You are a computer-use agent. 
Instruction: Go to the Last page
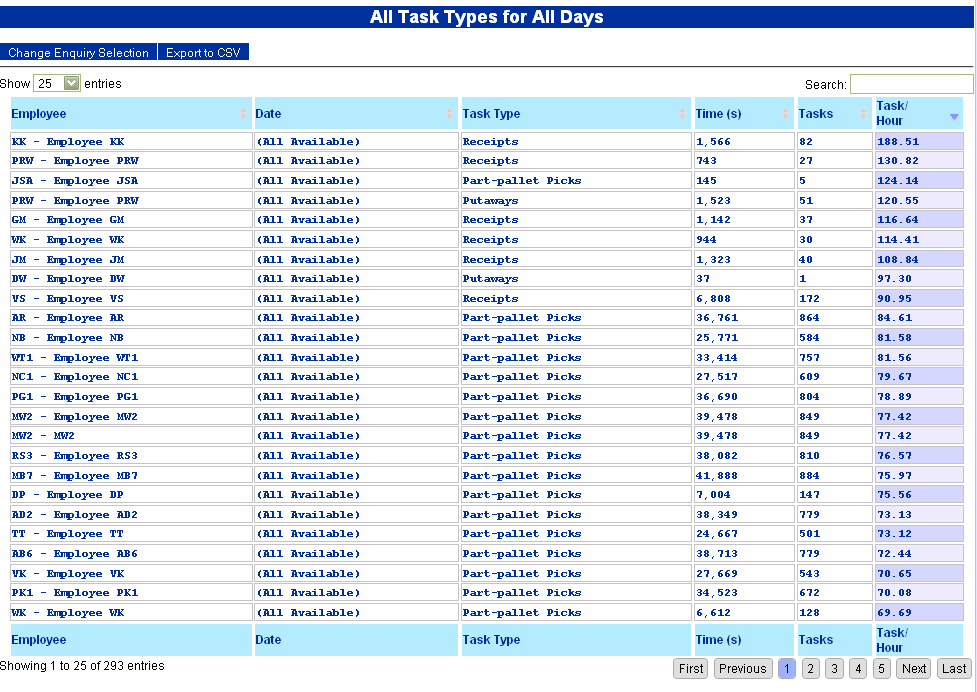coord(954,668)
